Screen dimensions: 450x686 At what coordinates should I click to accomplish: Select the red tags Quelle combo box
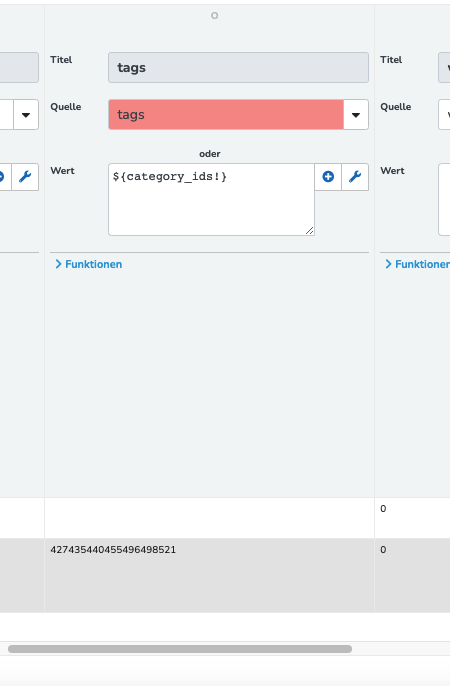(226, 115)
